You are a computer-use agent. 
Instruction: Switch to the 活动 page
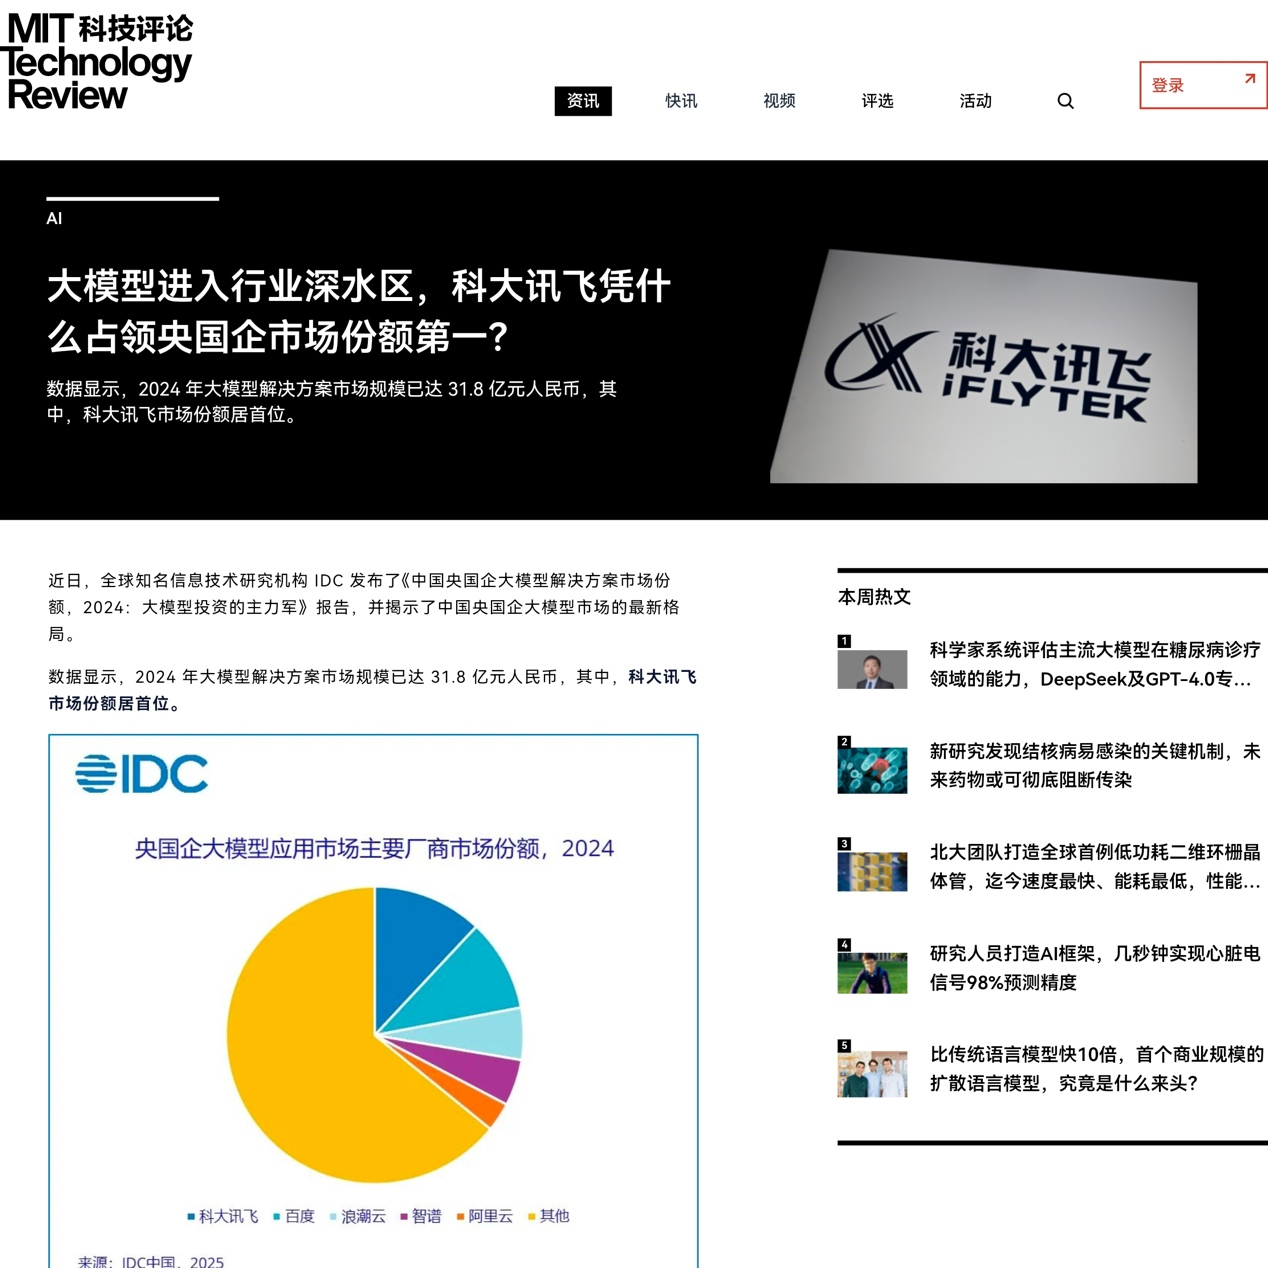pos(975,101)
